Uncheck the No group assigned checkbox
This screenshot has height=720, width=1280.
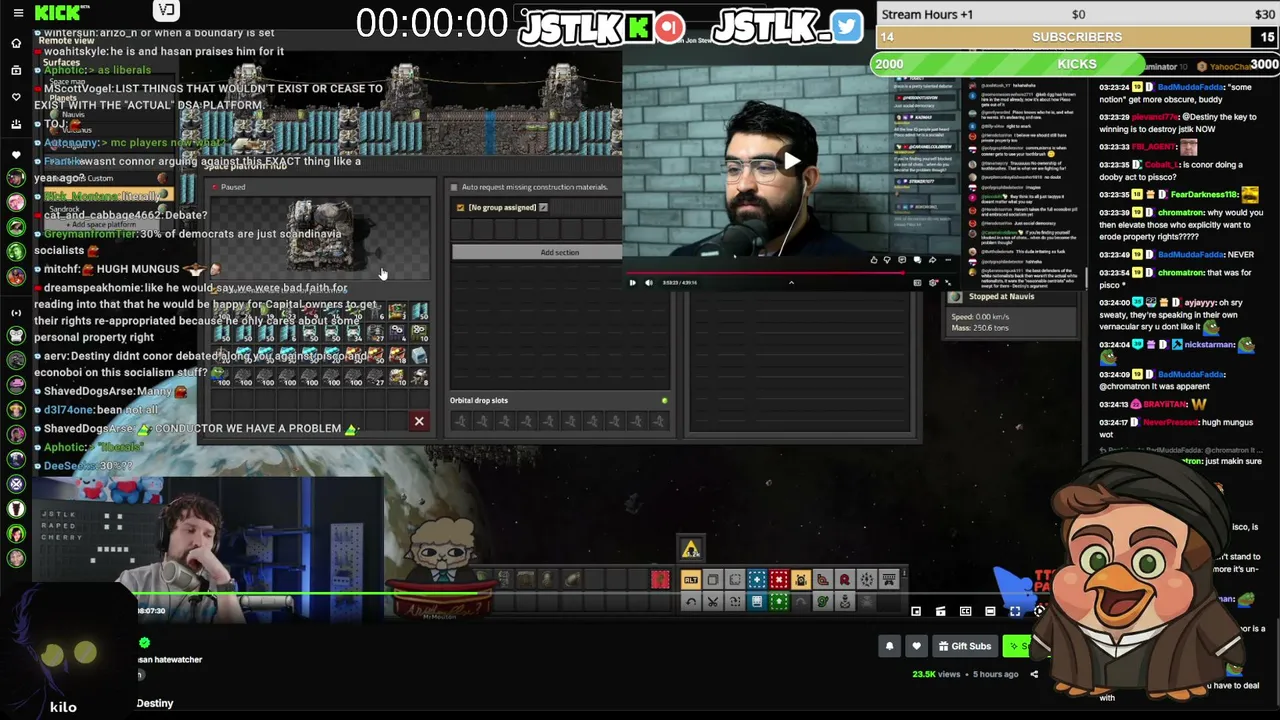[461, 208]
